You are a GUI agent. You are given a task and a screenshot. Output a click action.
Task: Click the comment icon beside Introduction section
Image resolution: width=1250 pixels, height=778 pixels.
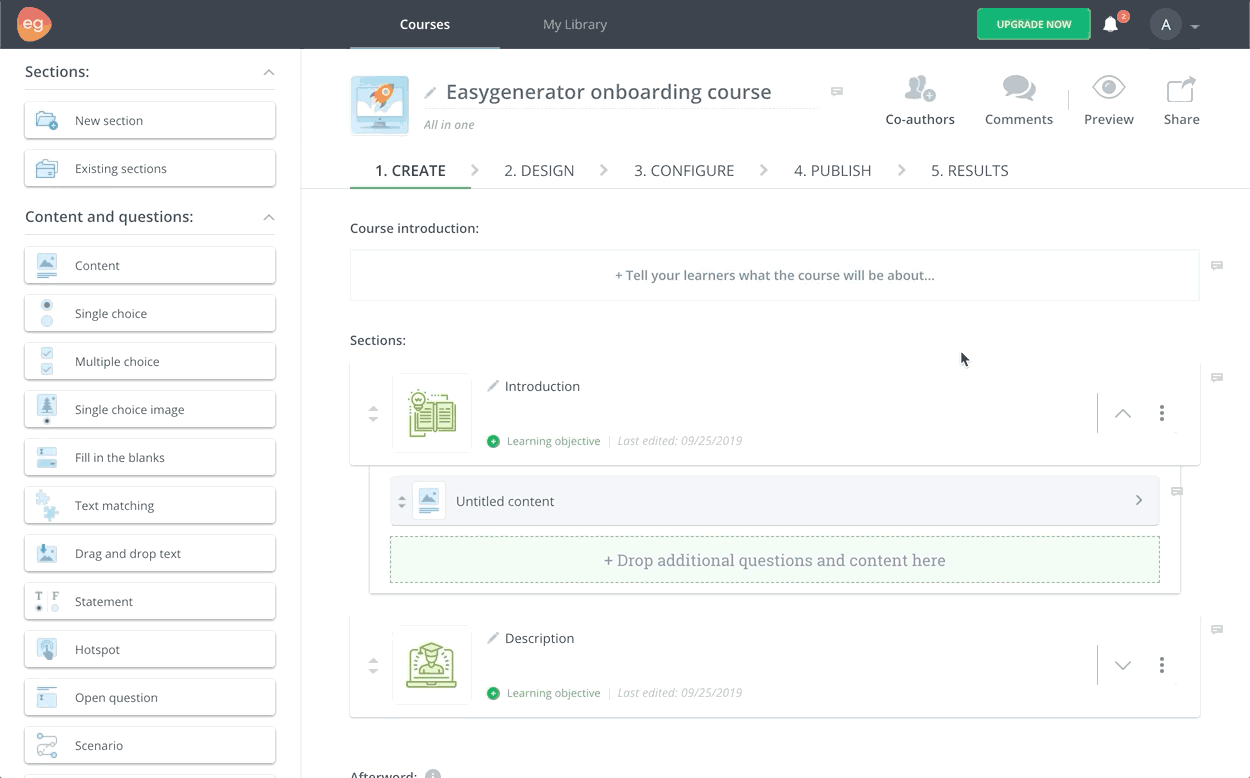click(1217, 378)
